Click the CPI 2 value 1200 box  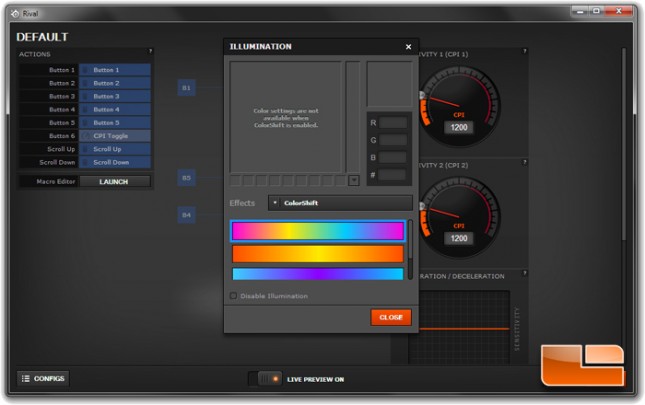pyautogui.click(x=459, y=238)
